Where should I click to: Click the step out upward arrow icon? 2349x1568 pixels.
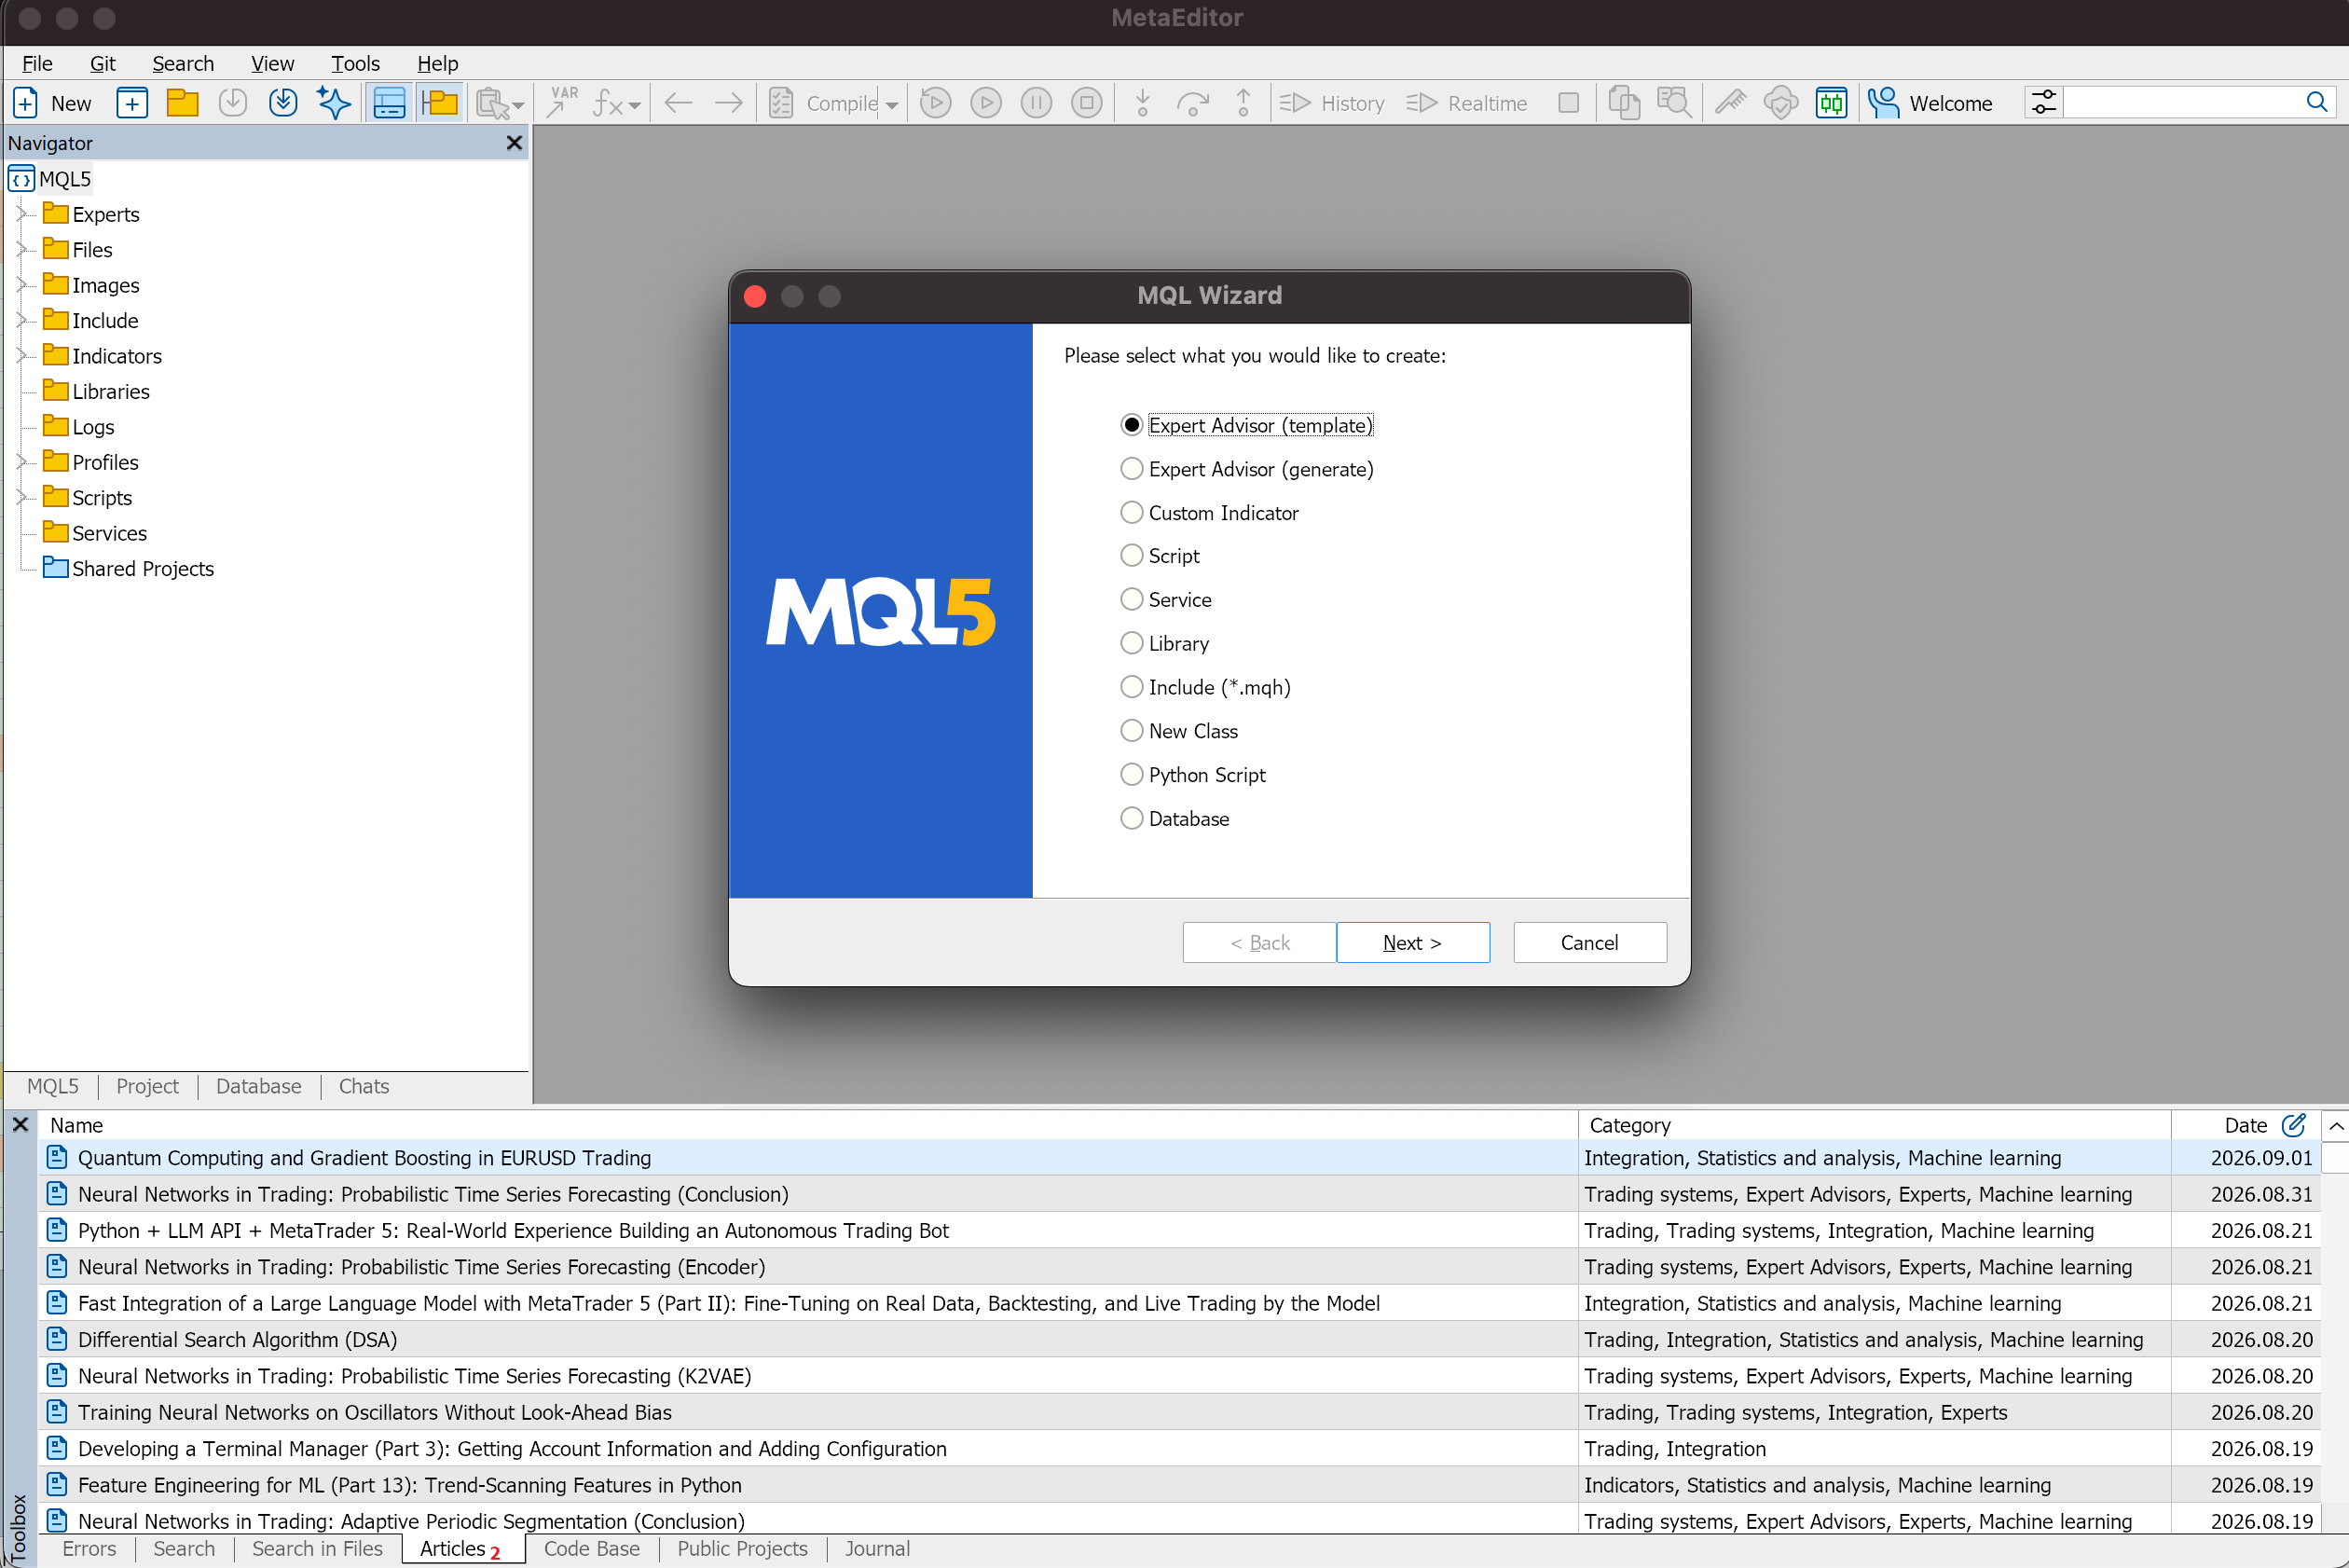pos(1243,103)
